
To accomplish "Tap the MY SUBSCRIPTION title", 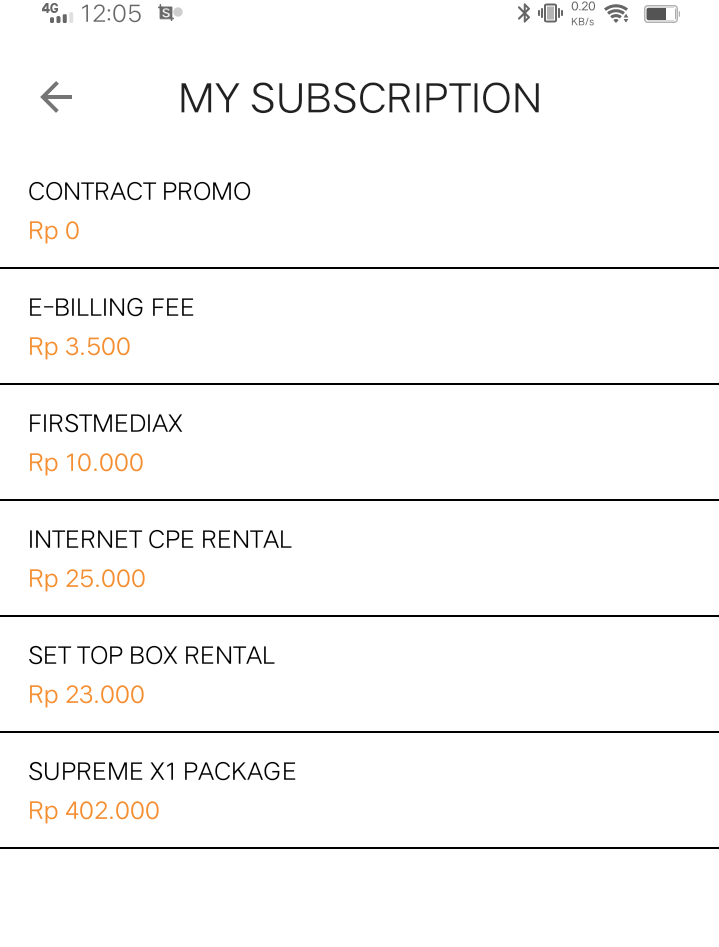I will 359,97.
